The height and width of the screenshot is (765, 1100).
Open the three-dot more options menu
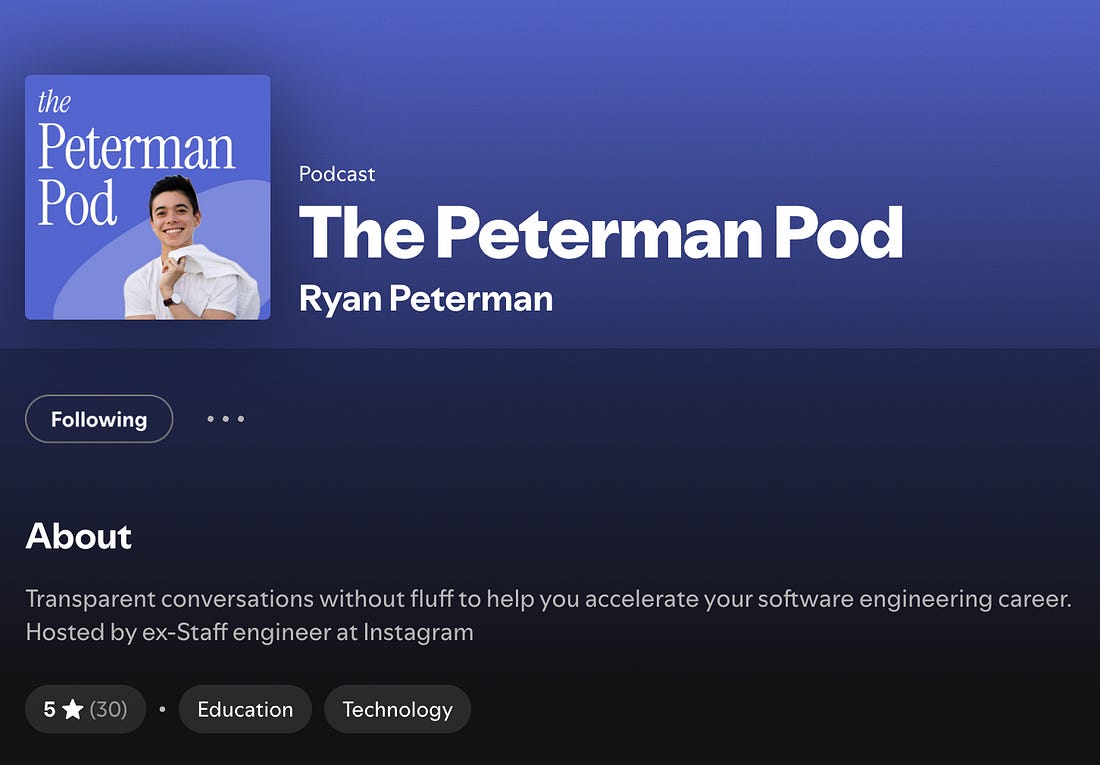click(225, 419)
